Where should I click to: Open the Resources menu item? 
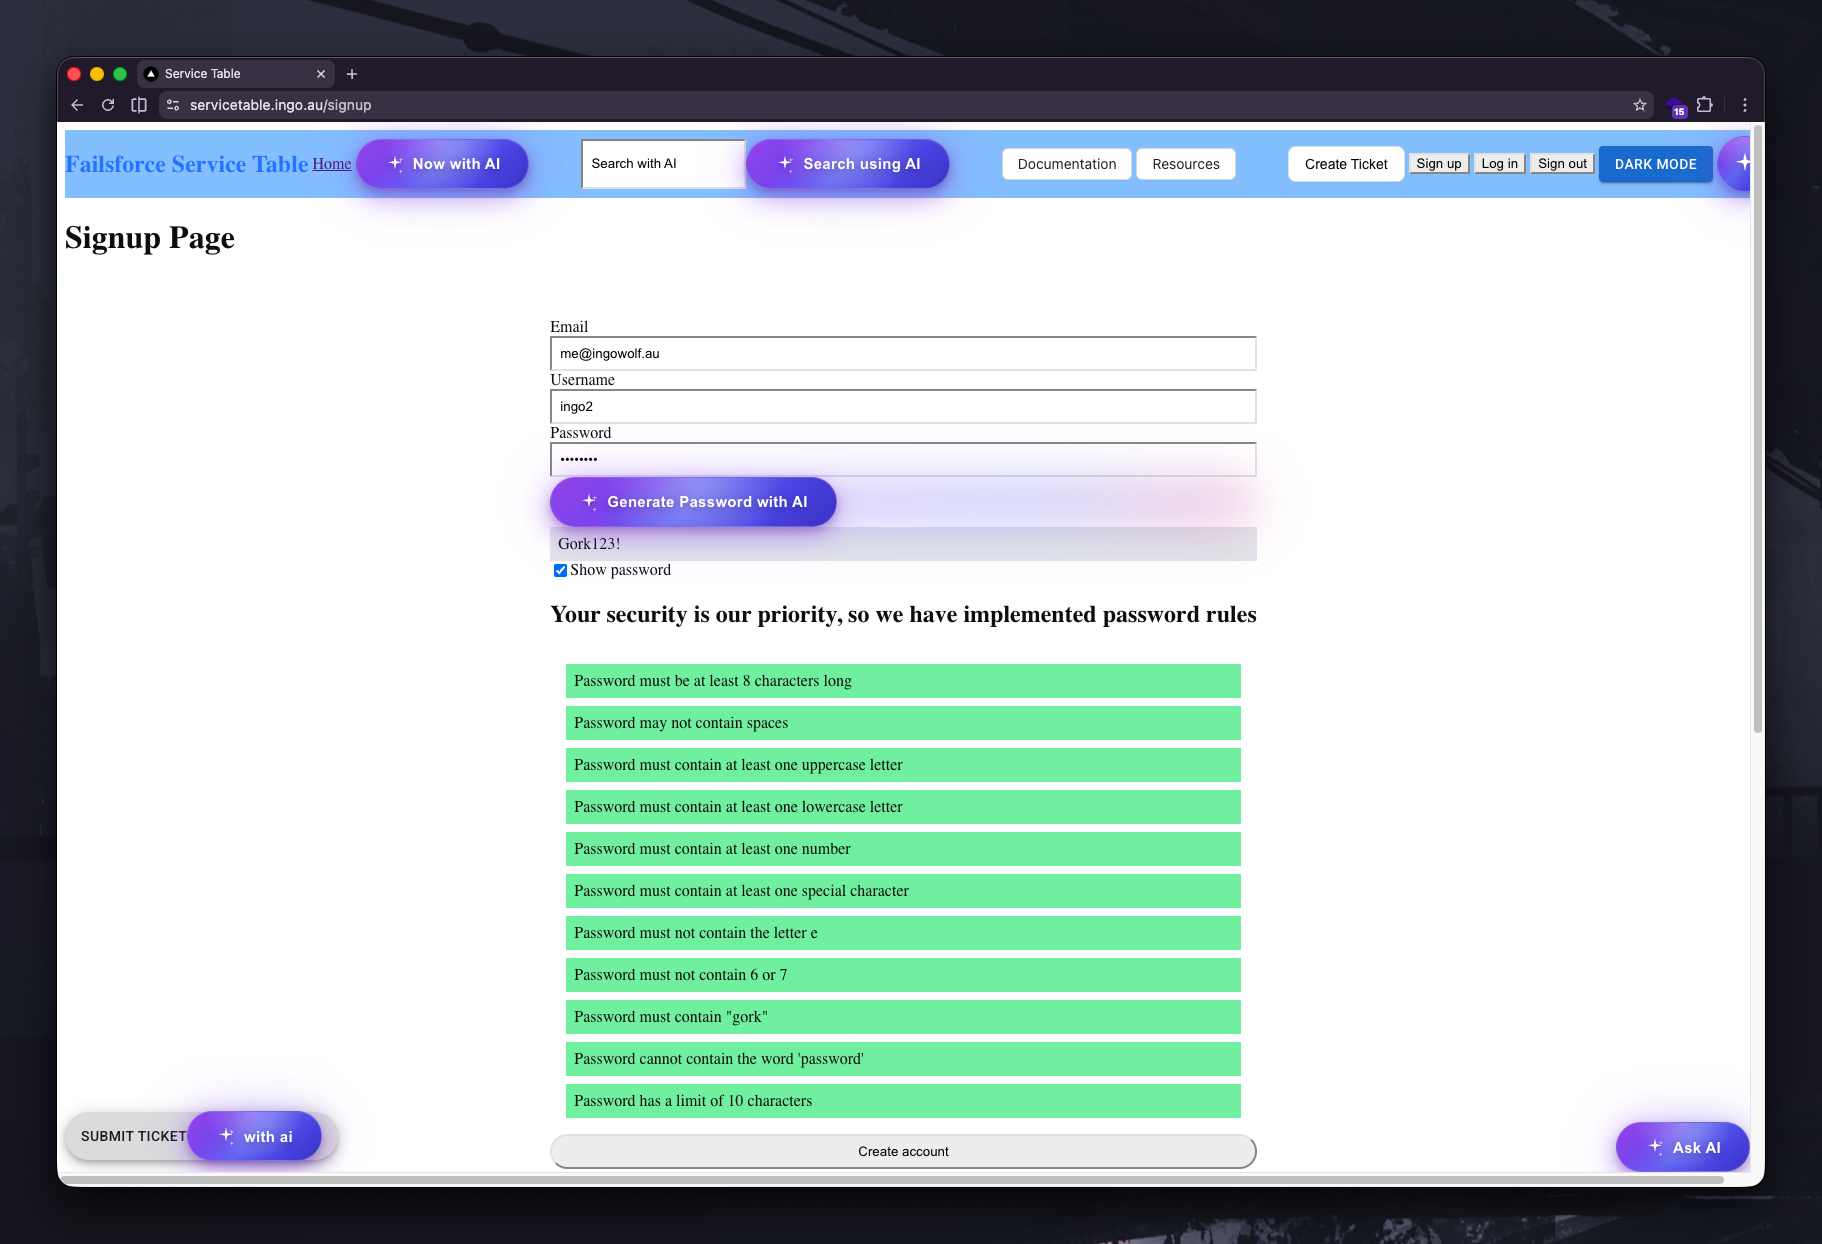(1185, 164)
